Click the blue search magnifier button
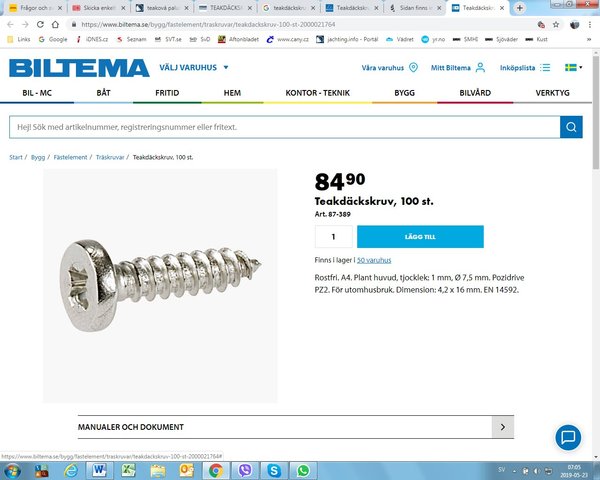600x480 pixels. tap(571, 127)
